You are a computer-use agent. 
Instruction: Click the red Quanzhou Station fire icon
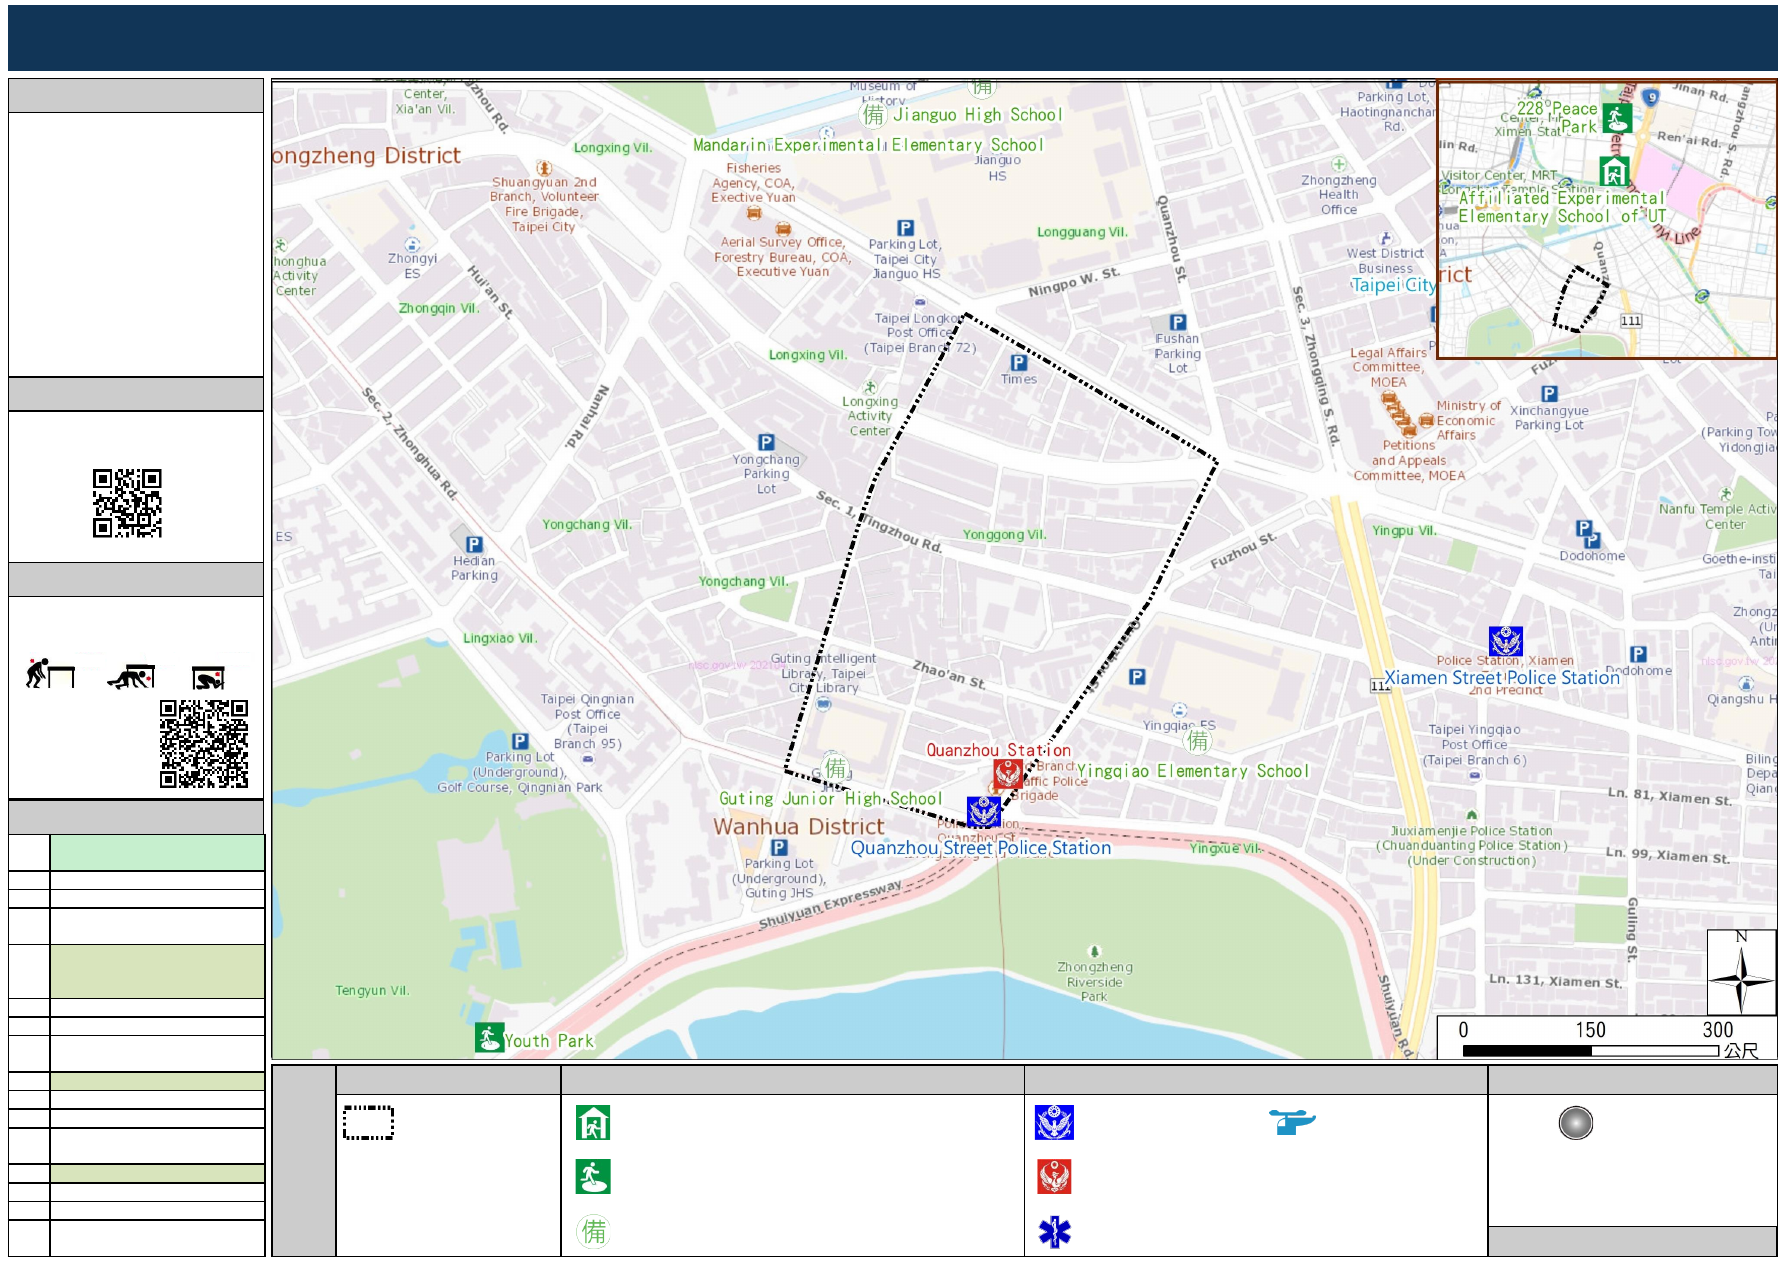pyautogui.click(x=1007, y=774)
